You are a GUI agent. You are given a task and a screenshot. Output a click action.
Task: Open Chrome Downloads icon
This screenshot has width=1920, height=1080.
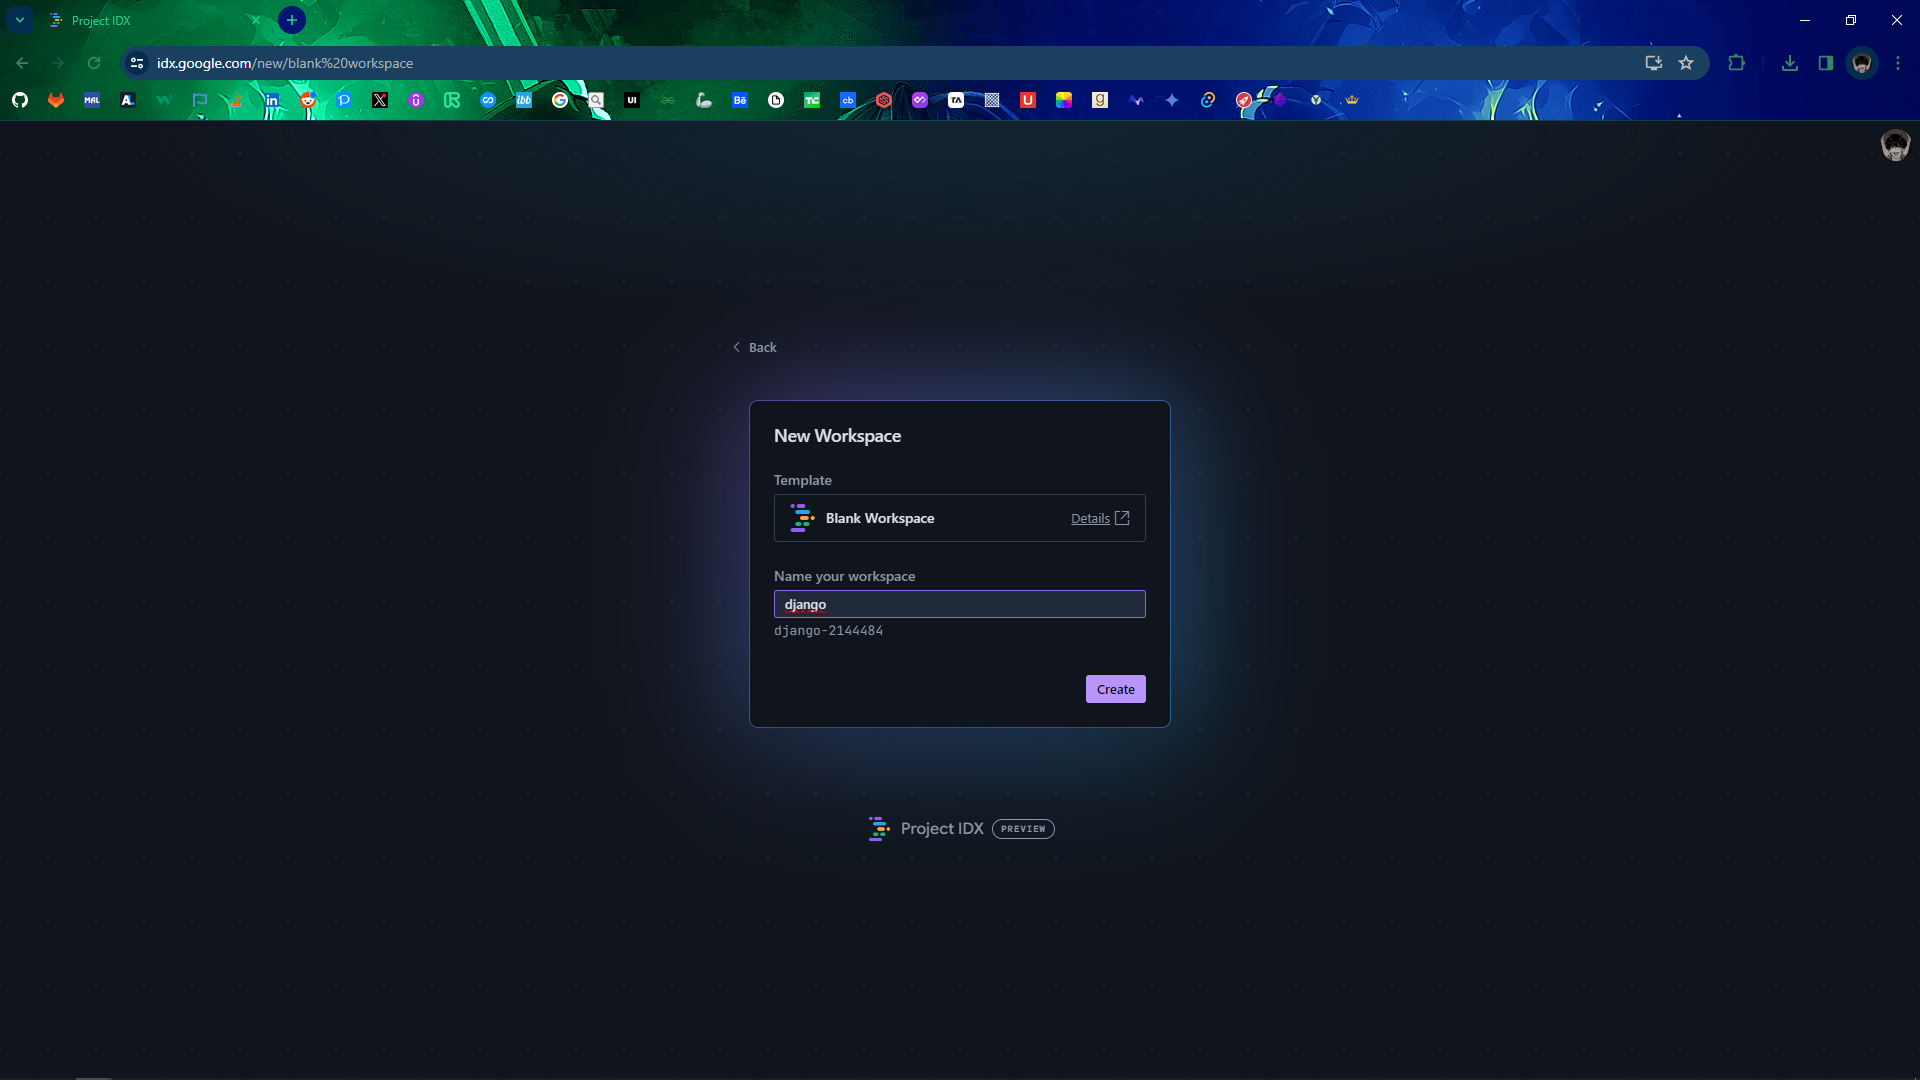[x=1790, y=63]
